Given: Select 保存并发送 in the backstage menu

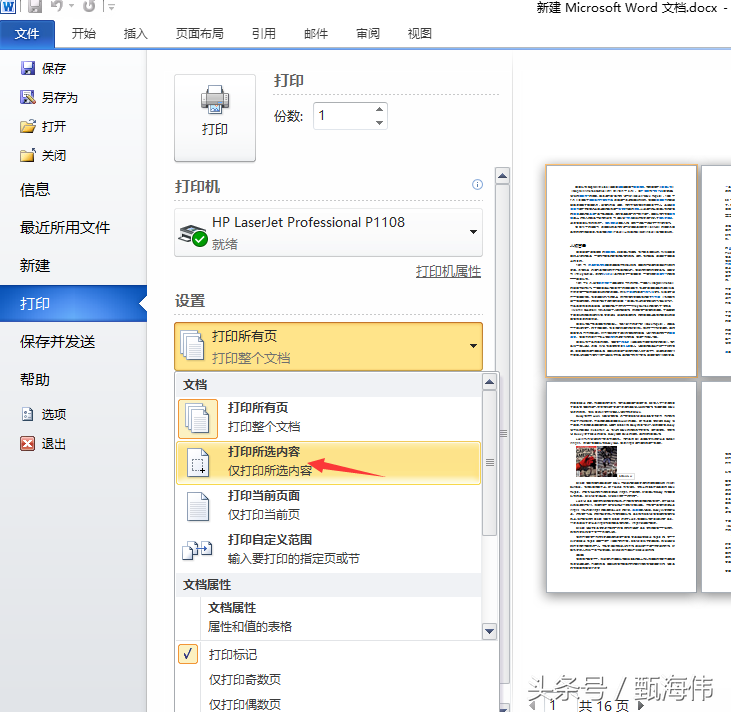Looking at the screenshot, I should 57,342.
